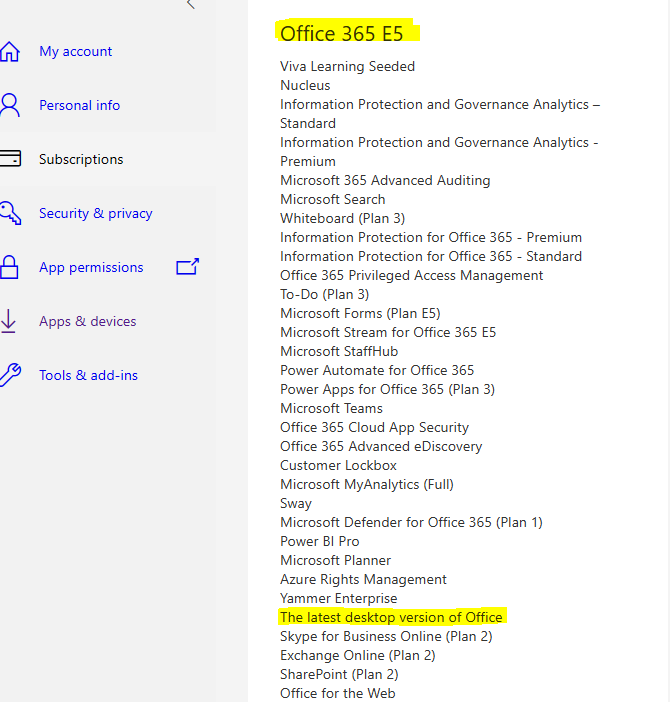670x702 pixels.
Task: Click Governance Analytics - Premium entry
Action: (439, 152)
